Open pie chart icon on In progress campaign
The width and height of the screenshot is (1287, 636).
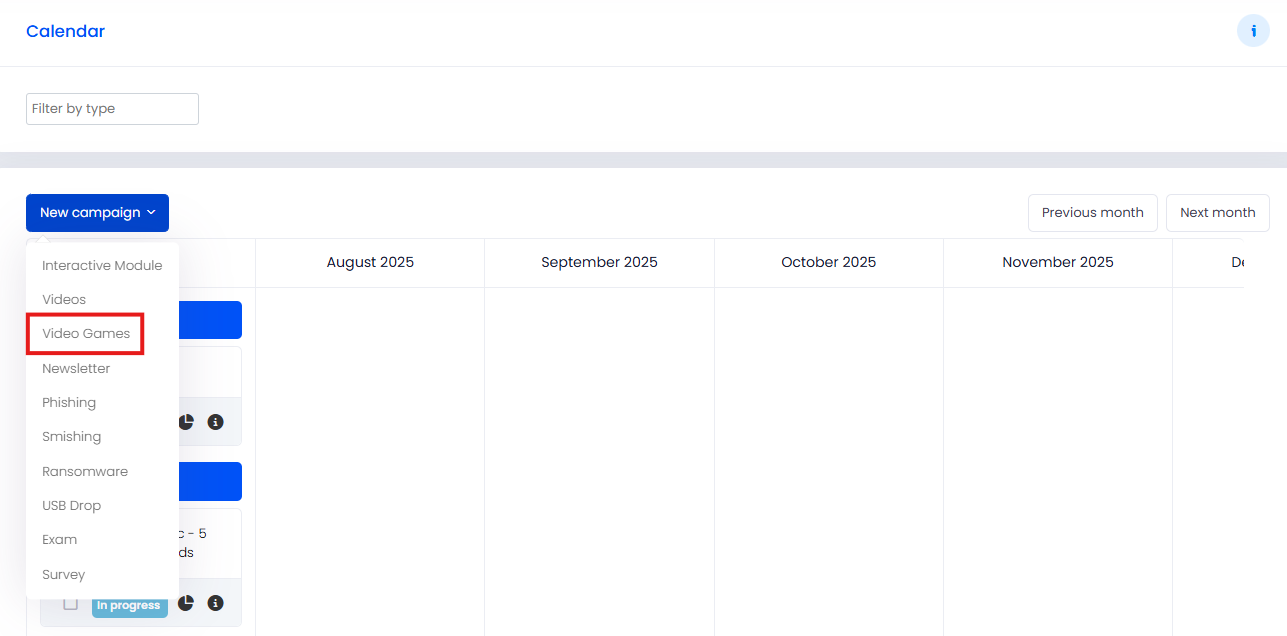point(186,603)
